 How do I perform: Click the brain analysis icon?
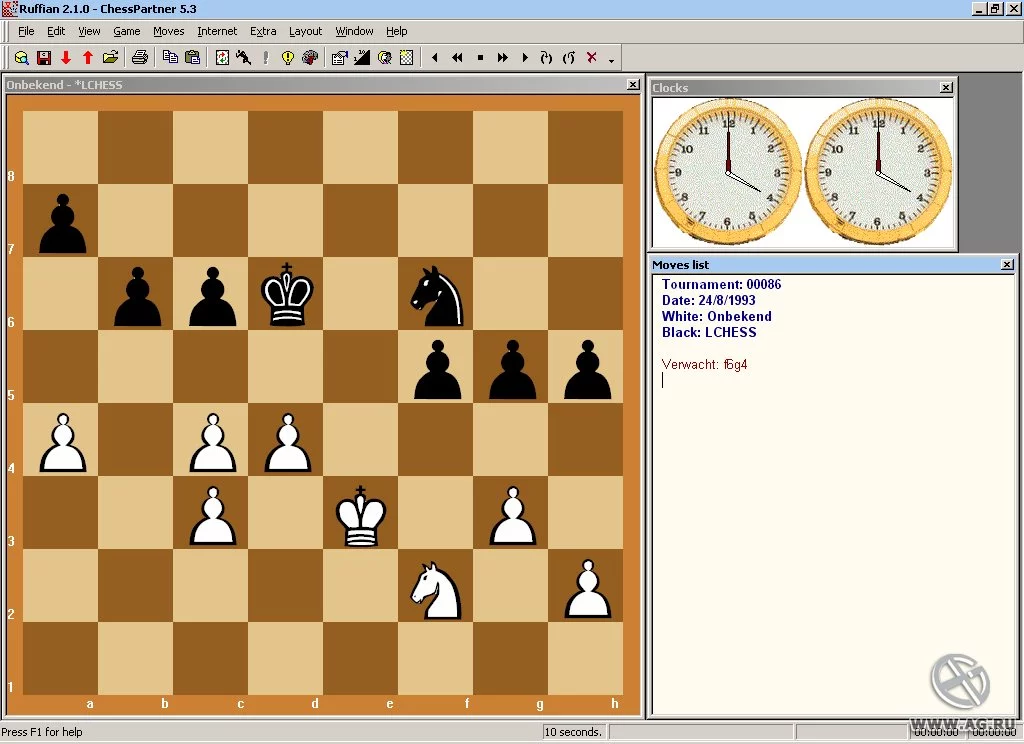[x=310, y=57]
